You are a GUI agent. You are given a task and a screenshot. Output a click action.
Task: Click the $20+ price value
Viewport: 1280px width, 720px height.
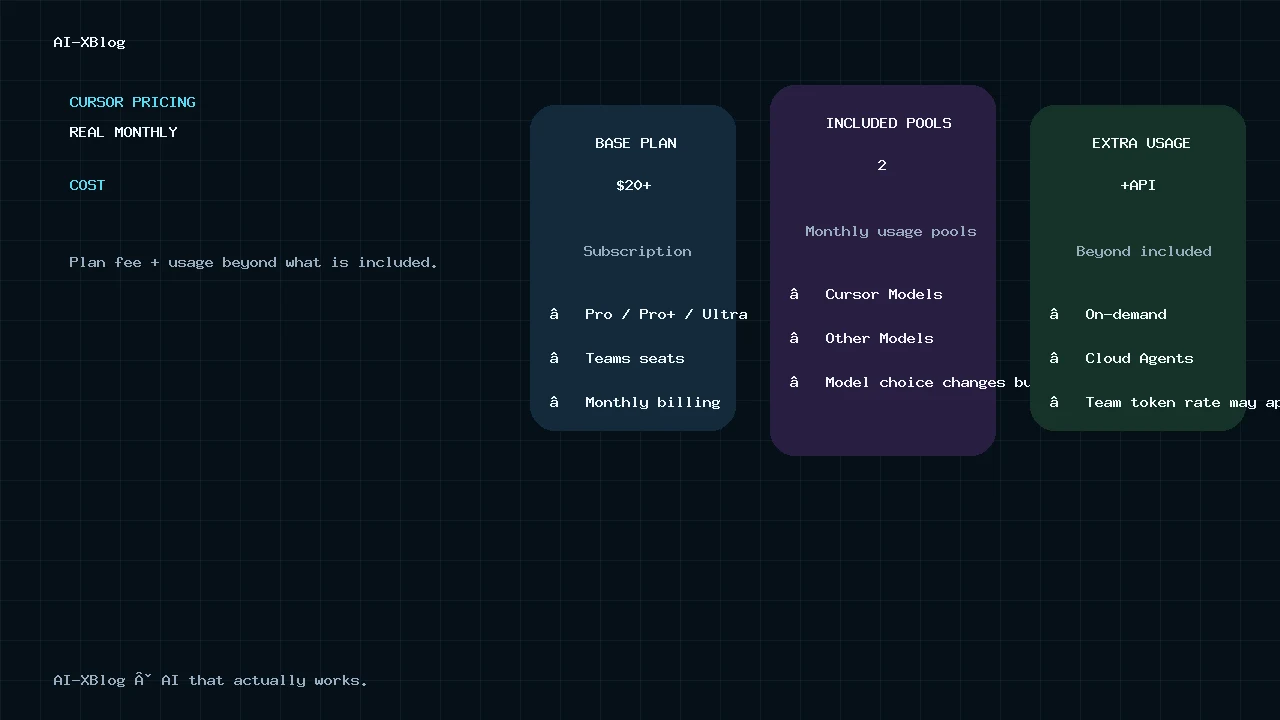[634, 185]
